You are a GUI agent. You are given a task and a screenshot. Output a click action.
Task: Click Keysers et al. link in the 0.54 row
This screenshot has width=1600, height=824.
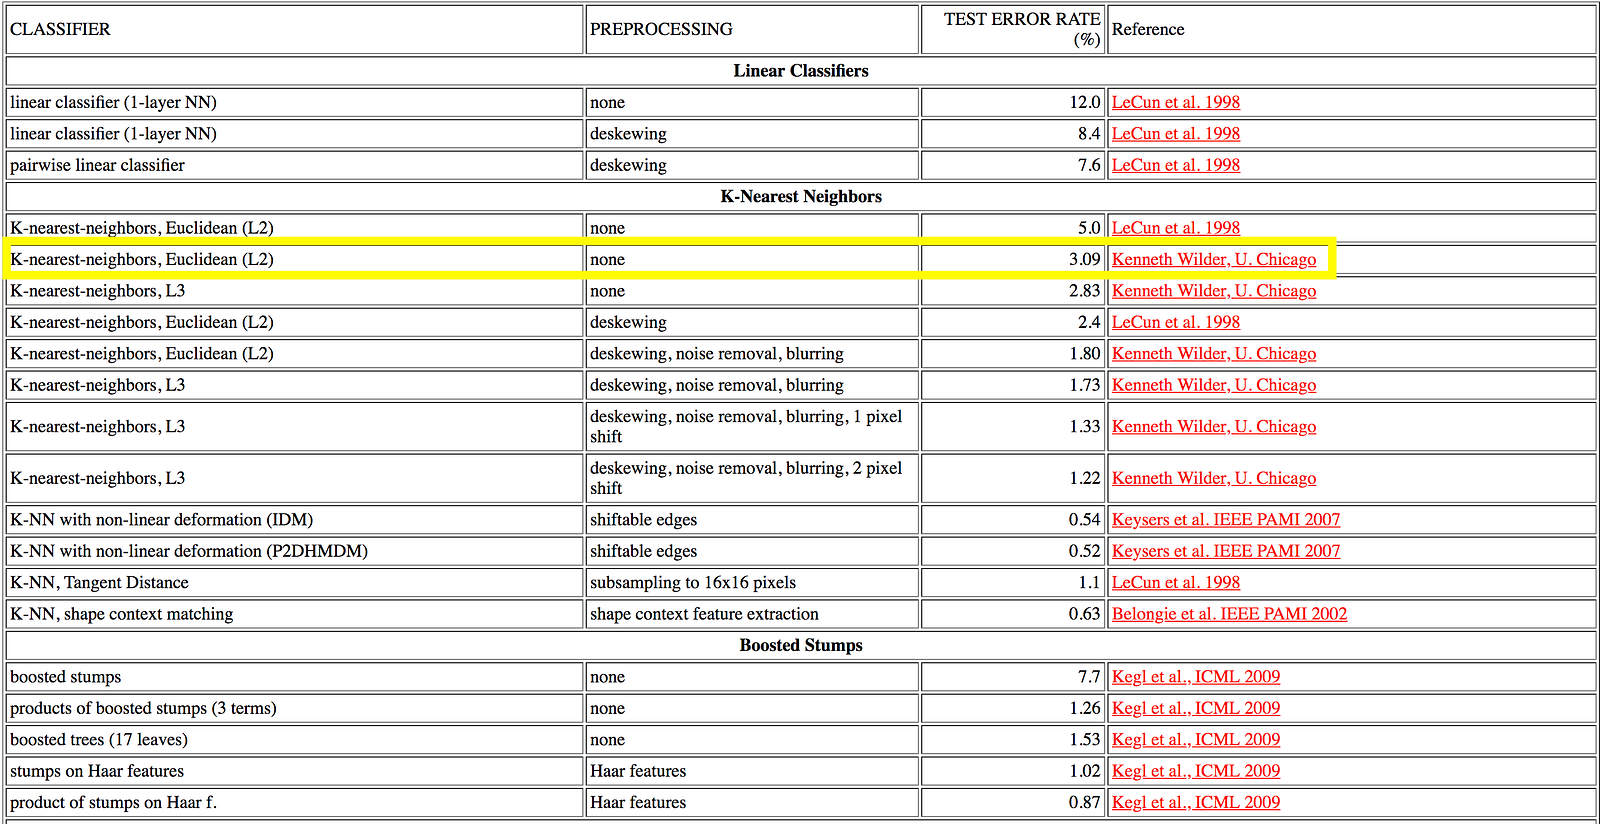click(1226, 520)
